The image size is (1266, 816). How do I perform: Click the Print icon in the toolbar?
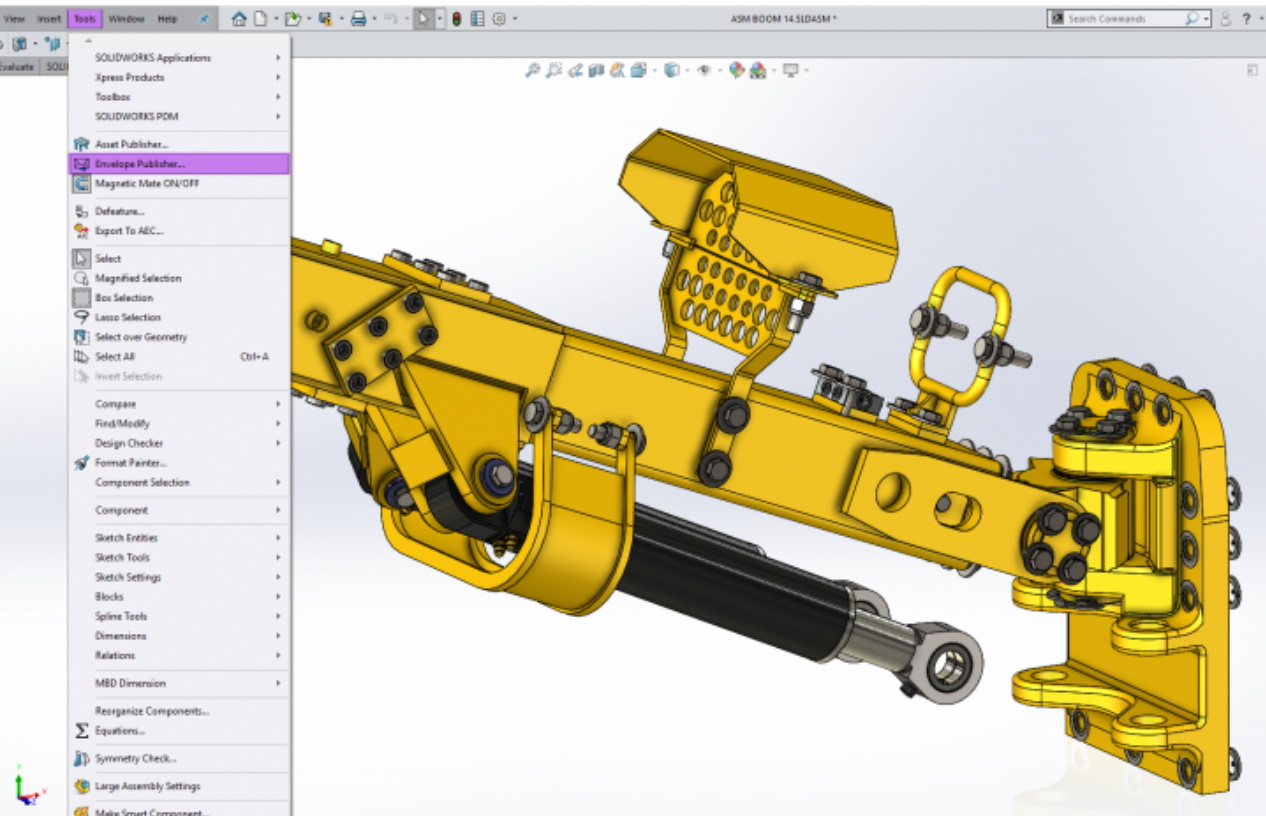coord(358,19)
